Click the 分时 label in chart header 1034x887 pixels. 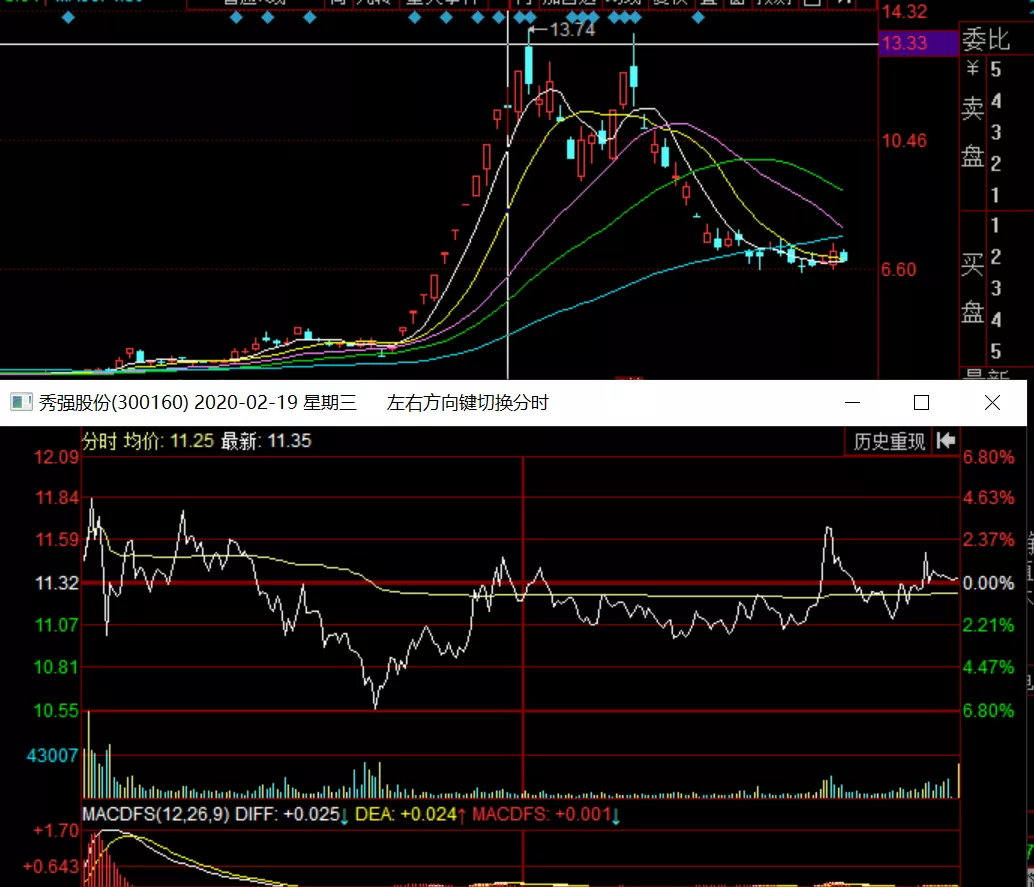pyautogui.click(x=100, y=441)
